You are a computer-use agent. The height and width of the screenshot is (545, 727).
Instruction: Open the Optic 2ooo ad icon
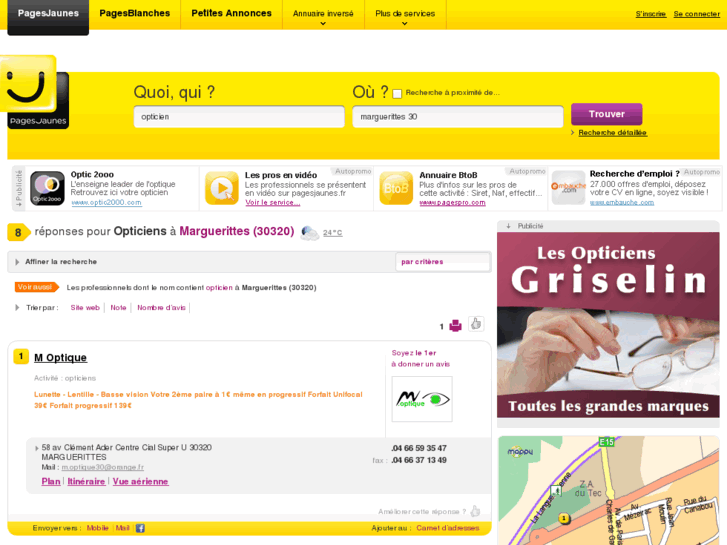coord(47,188)
